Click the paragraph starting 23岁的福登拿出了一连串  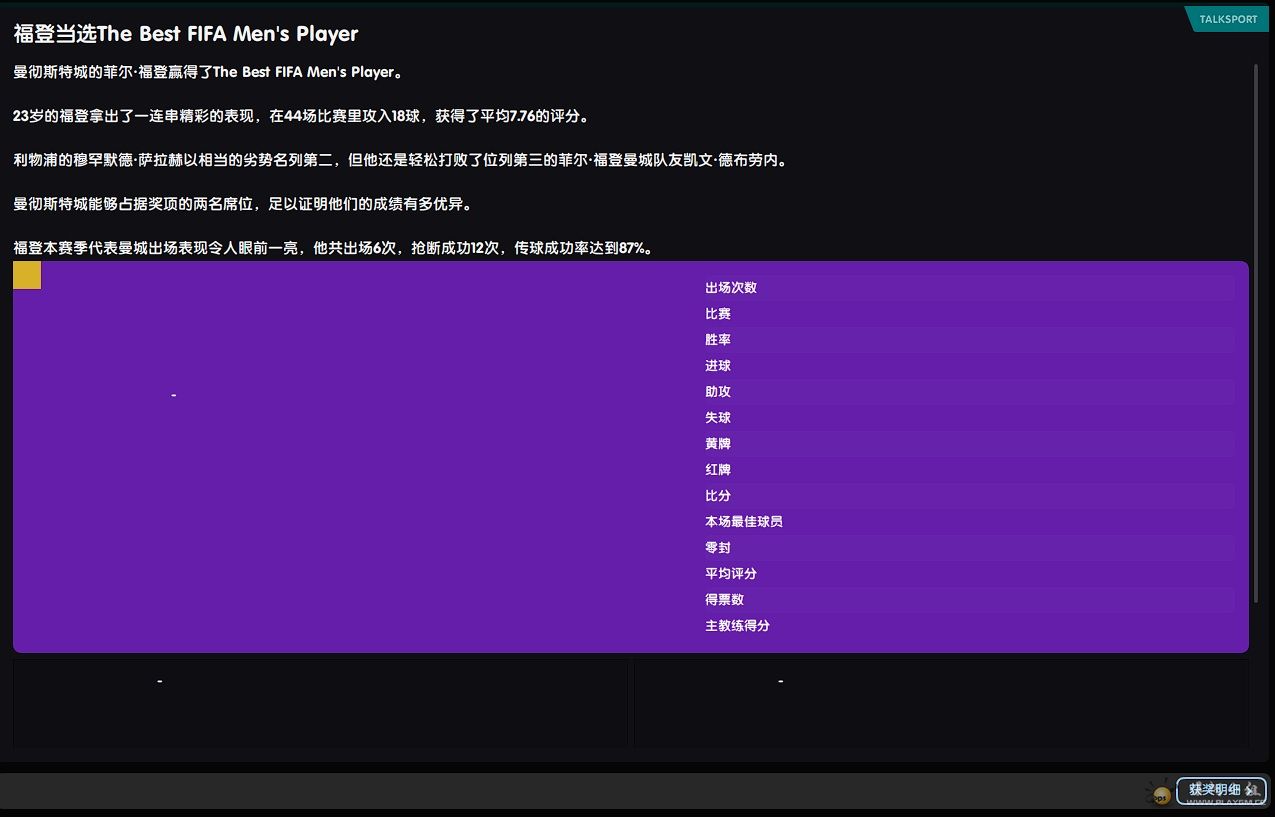(x=302, y=116)
